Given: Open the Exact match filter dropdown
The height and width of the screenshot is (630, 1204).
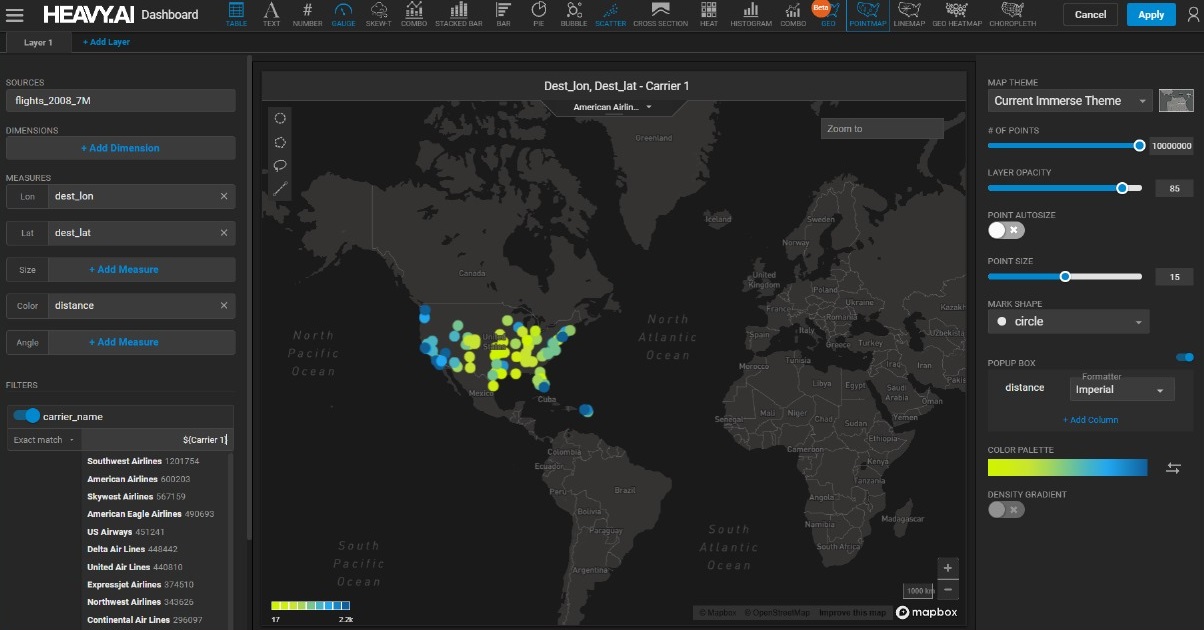Looking at the screenshot, I should tap(44, 440).
